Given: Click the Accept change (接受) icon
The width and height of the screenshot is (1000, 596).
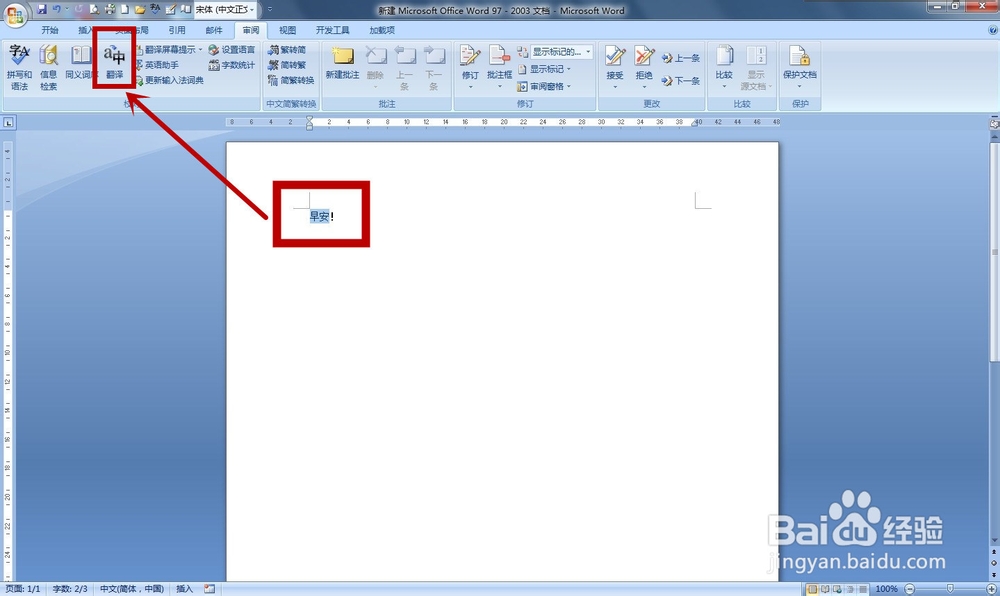Looking at the screenshot, I should pyautogui.click(x=615, y=56).
